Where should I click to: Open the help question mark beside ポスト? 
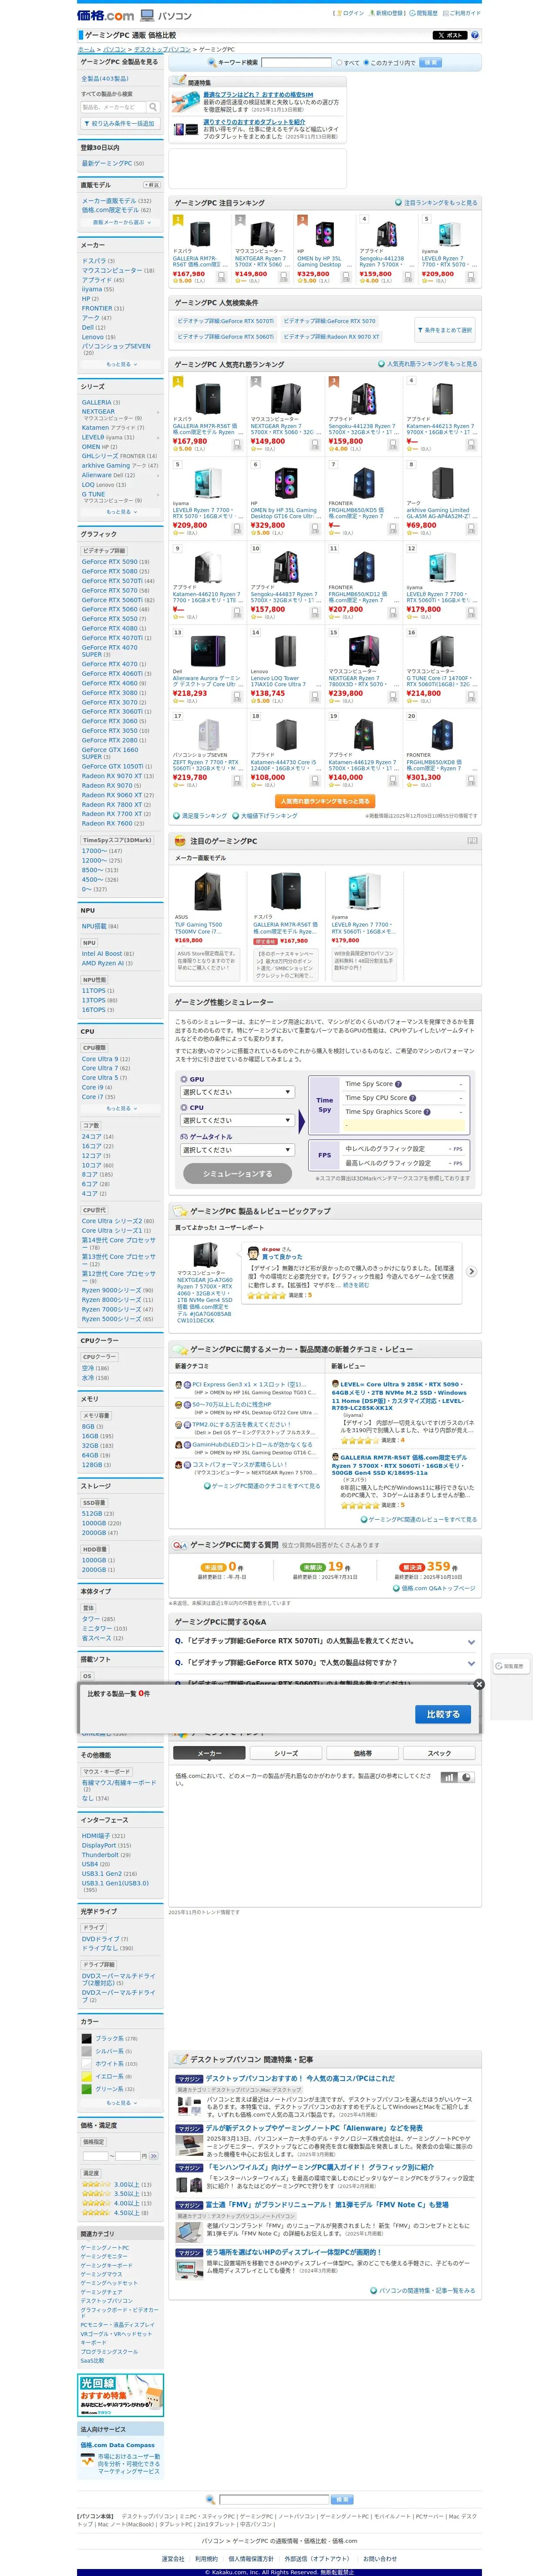[x=475, y=35]
